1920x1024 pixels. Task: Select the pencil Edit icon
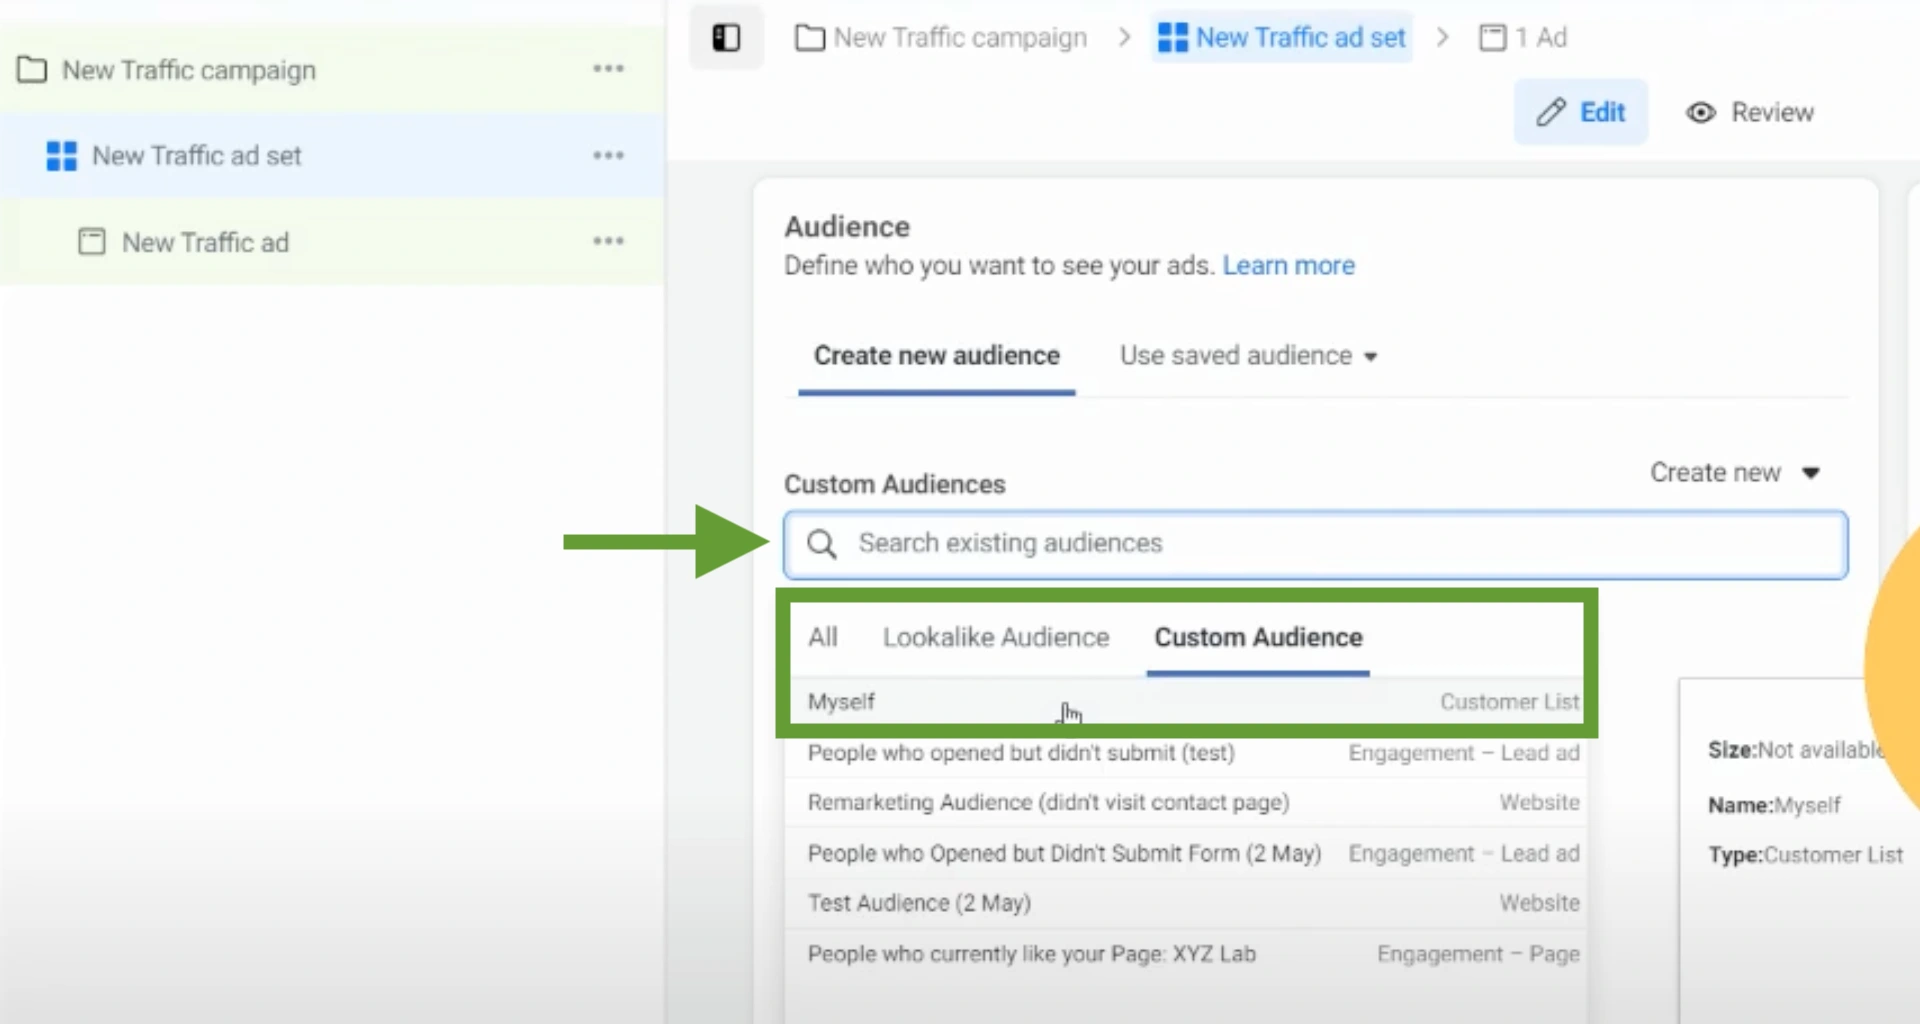tap(1550, 112)
